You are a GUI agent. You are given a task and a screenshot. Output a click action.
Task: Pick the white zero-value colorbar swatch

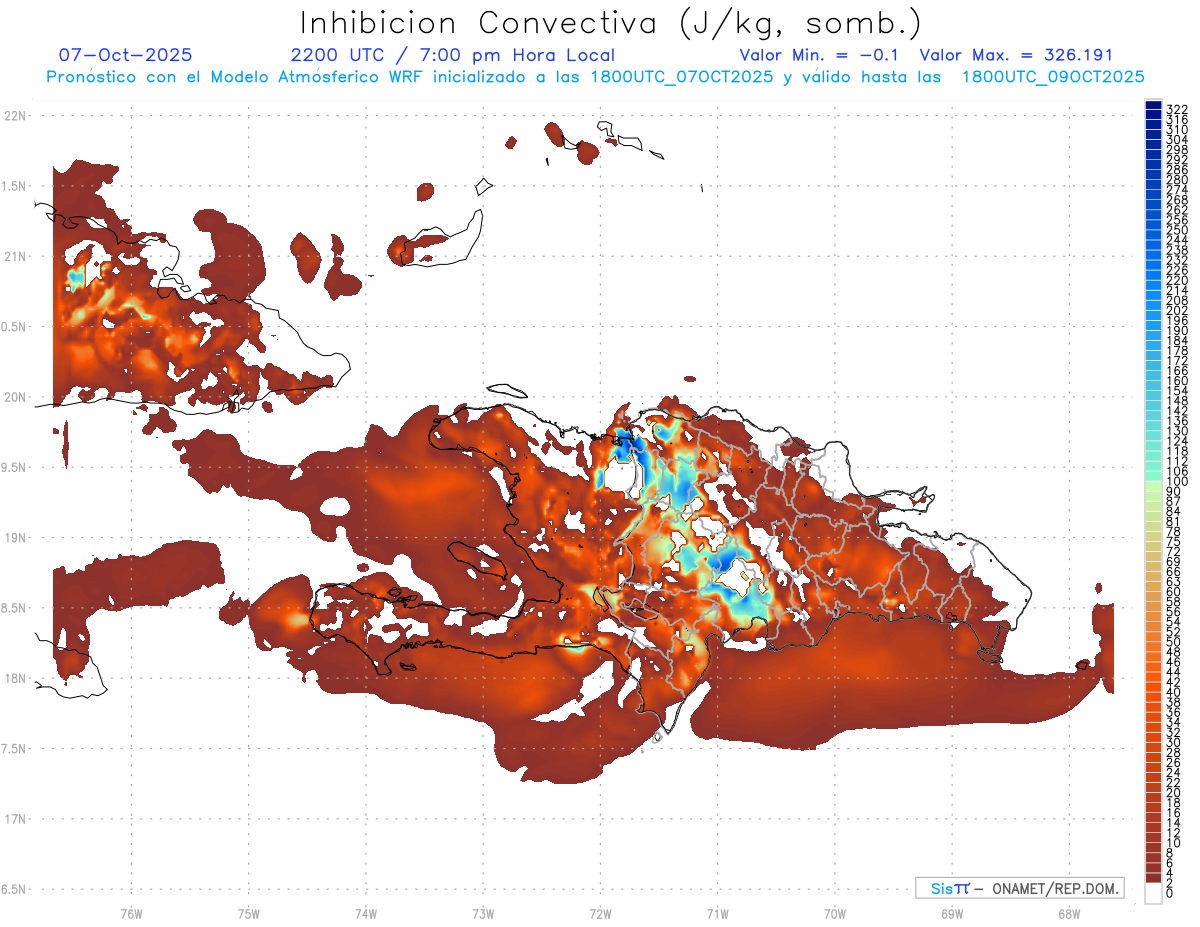coord(1153,894)
